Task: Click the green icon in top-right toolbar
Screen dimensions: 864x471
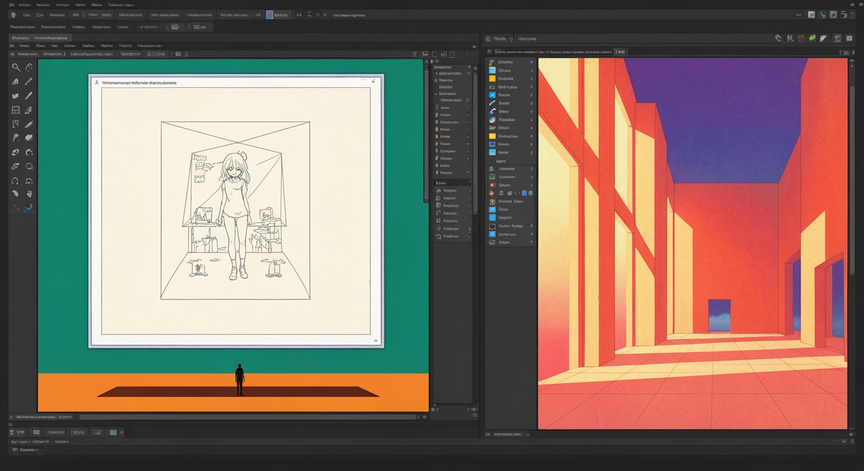Action: pos(812,39)
